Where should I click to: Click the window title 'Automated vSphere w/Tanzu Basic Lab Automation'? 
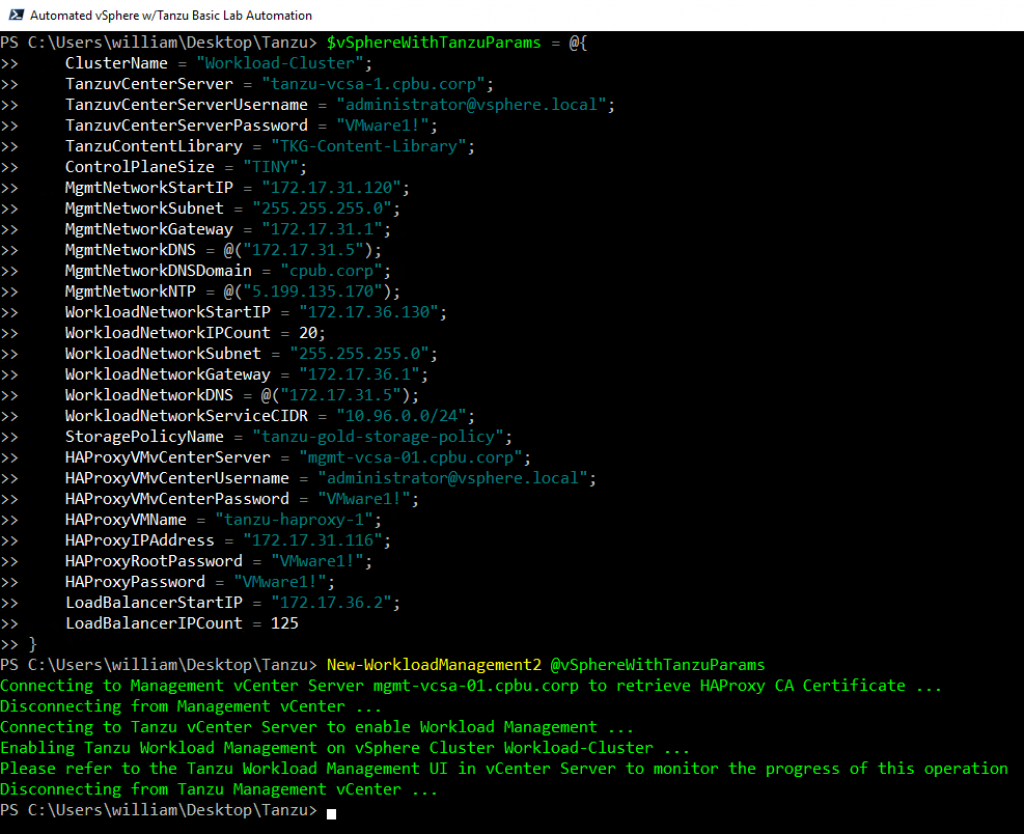point(171,15)
